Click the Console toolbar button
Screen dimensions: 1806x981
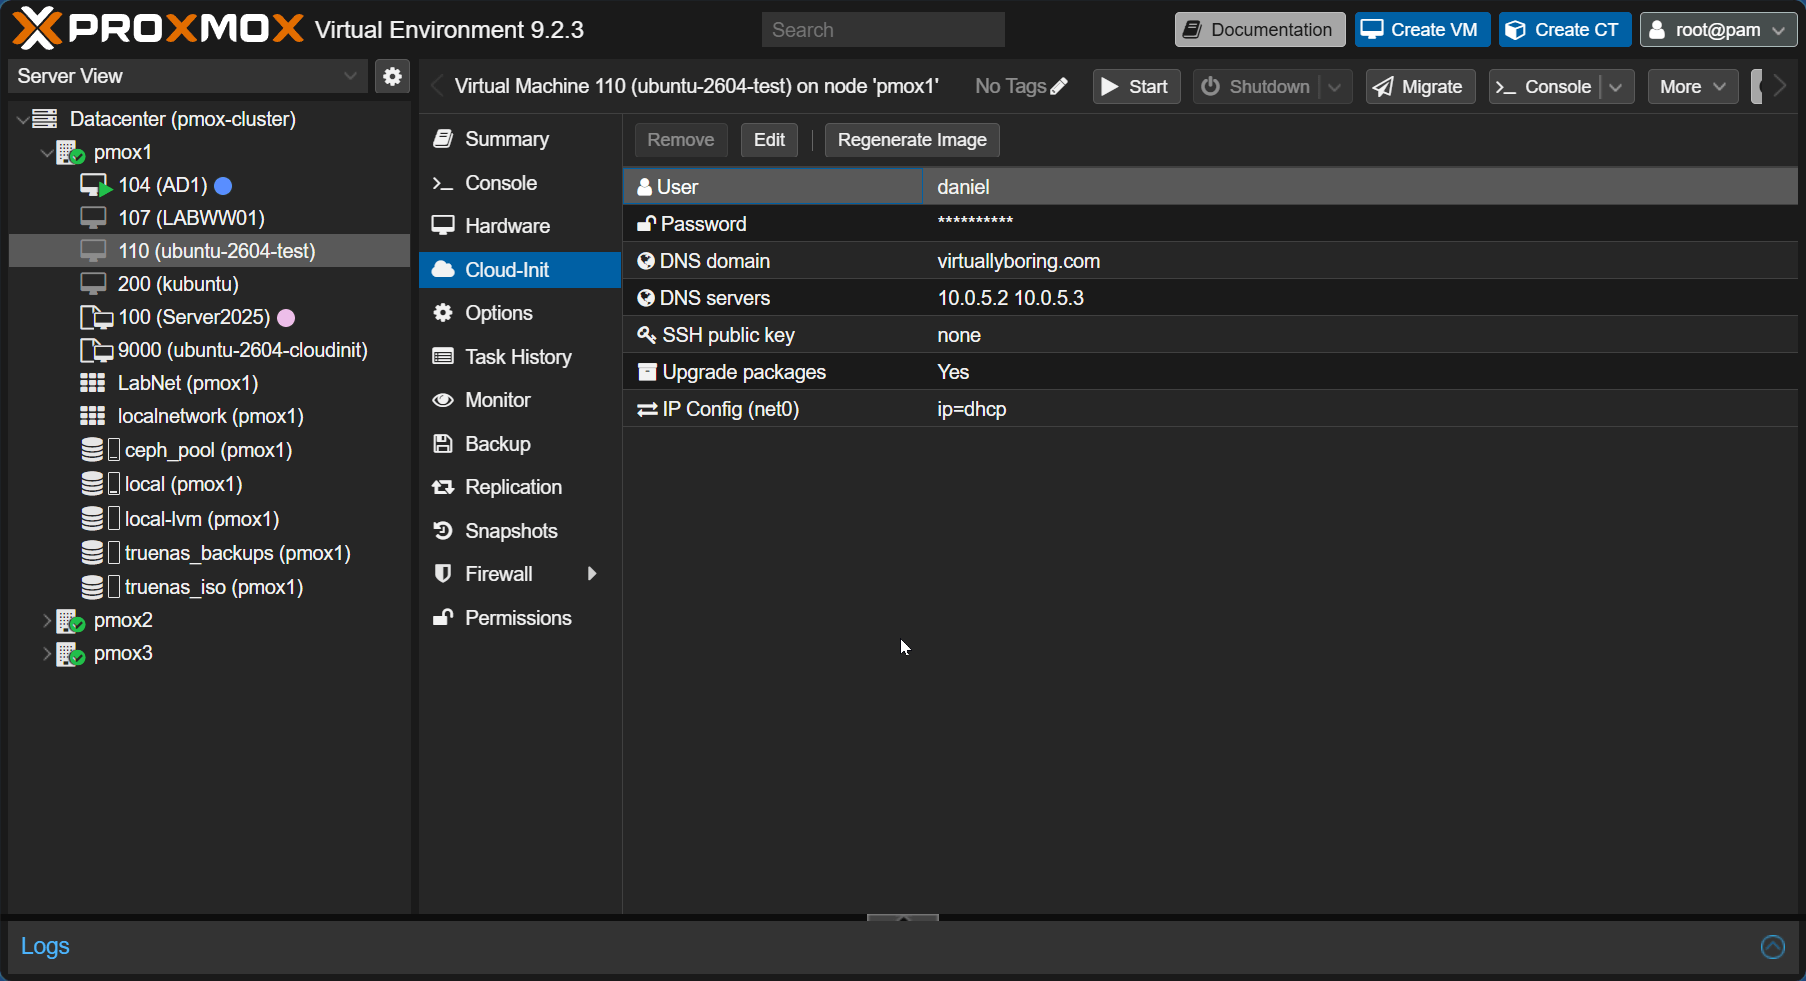coord(1544,87)
